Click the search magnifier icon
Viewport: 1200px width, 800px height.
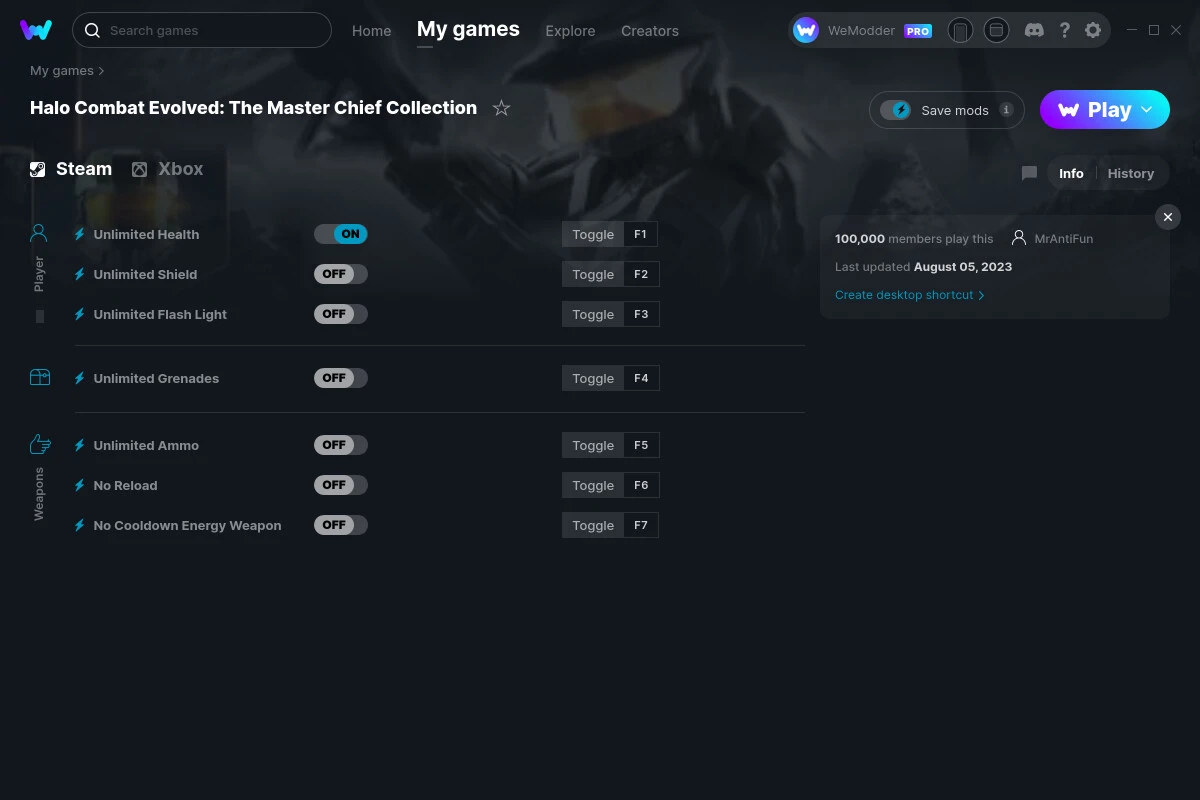point(92,30)
